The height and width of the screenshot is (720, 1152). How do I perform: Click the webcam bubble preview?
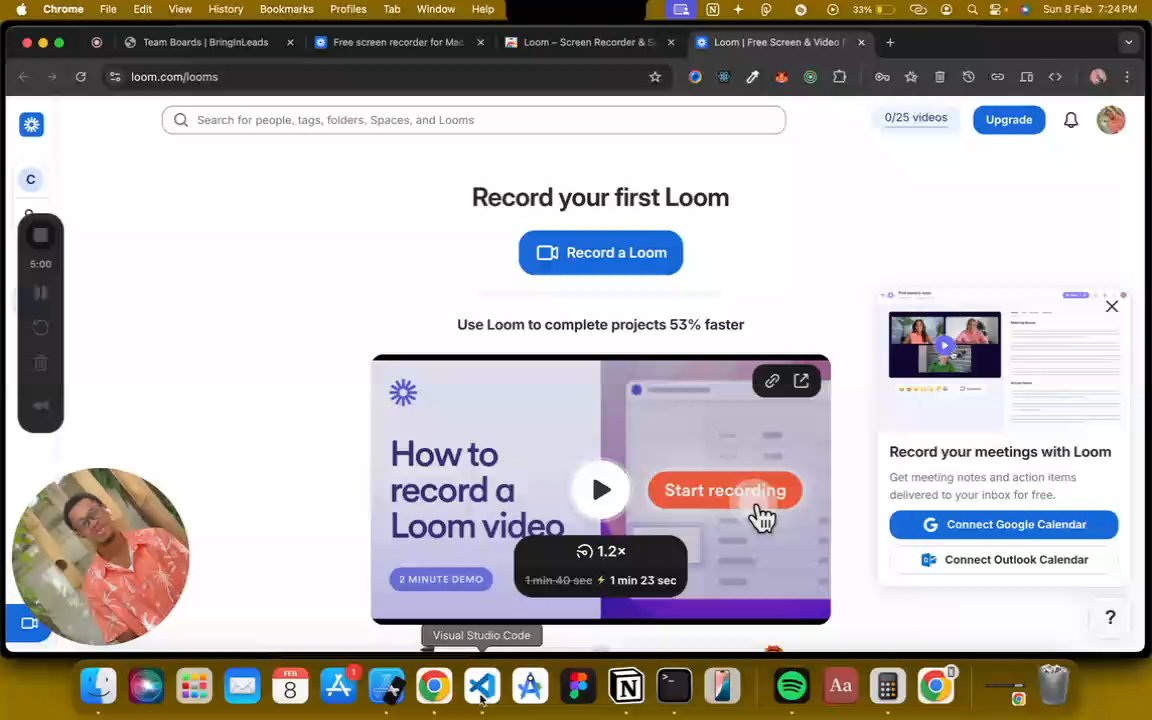pyautogui.click(x=101, y=556)
